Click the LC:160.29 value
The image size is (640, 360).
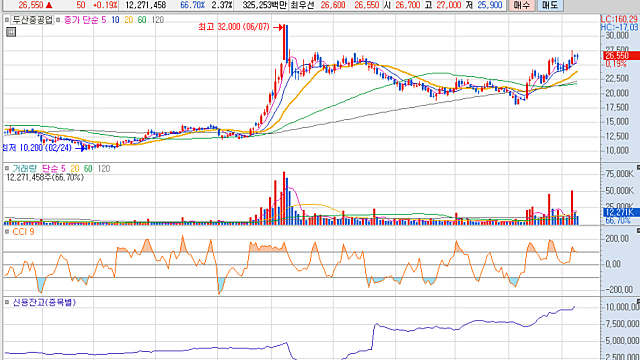click(x=619, y=19)
